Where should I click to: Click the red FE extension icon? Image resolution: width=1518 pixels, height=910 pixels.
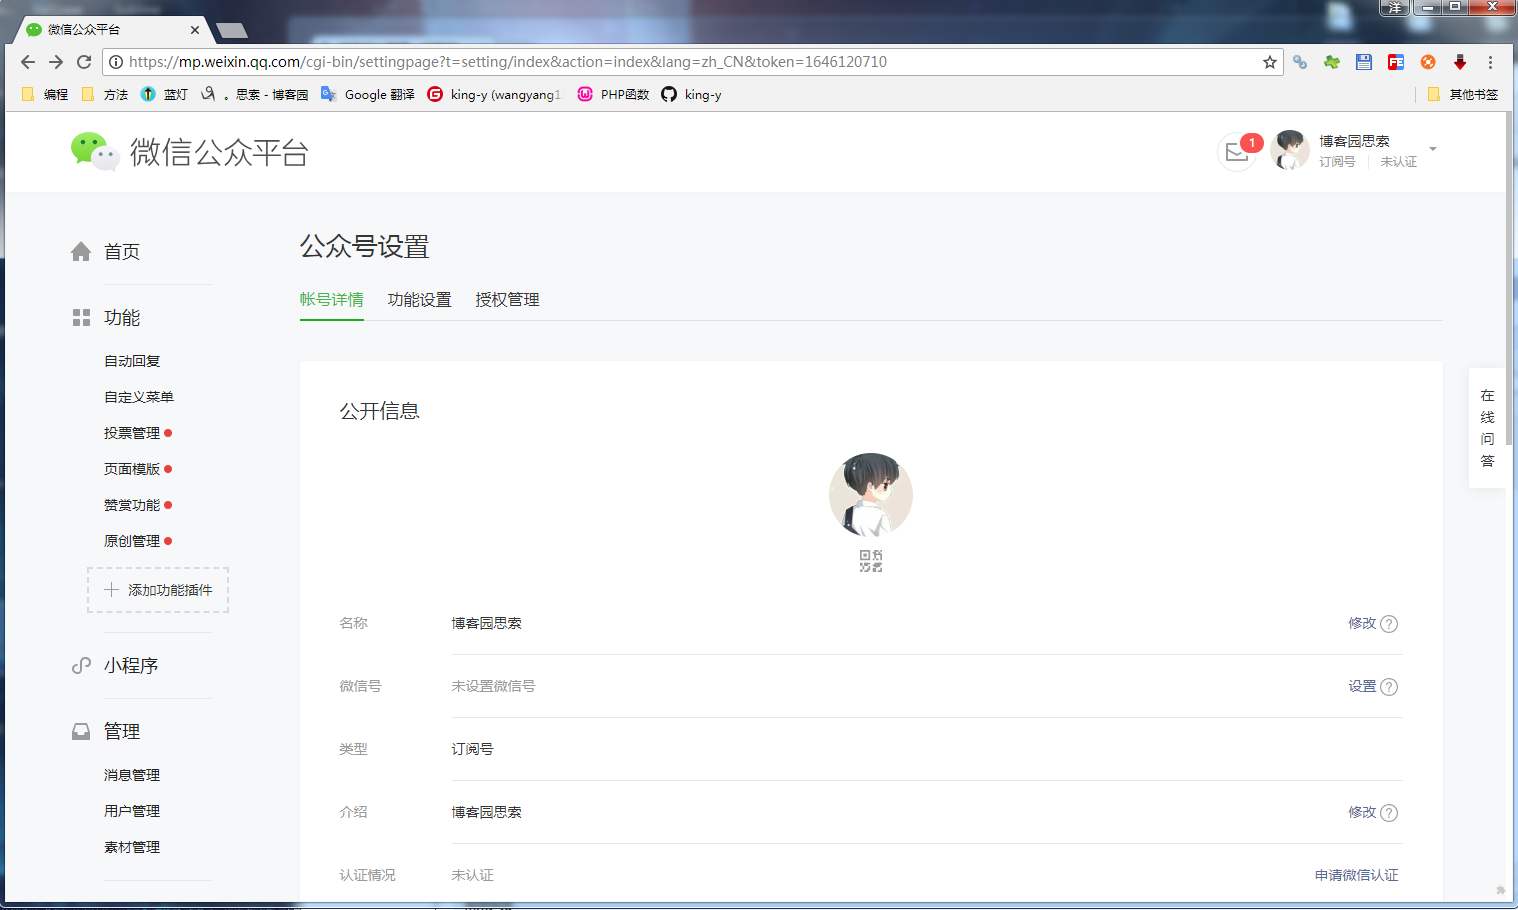[x=1396, y=62]
